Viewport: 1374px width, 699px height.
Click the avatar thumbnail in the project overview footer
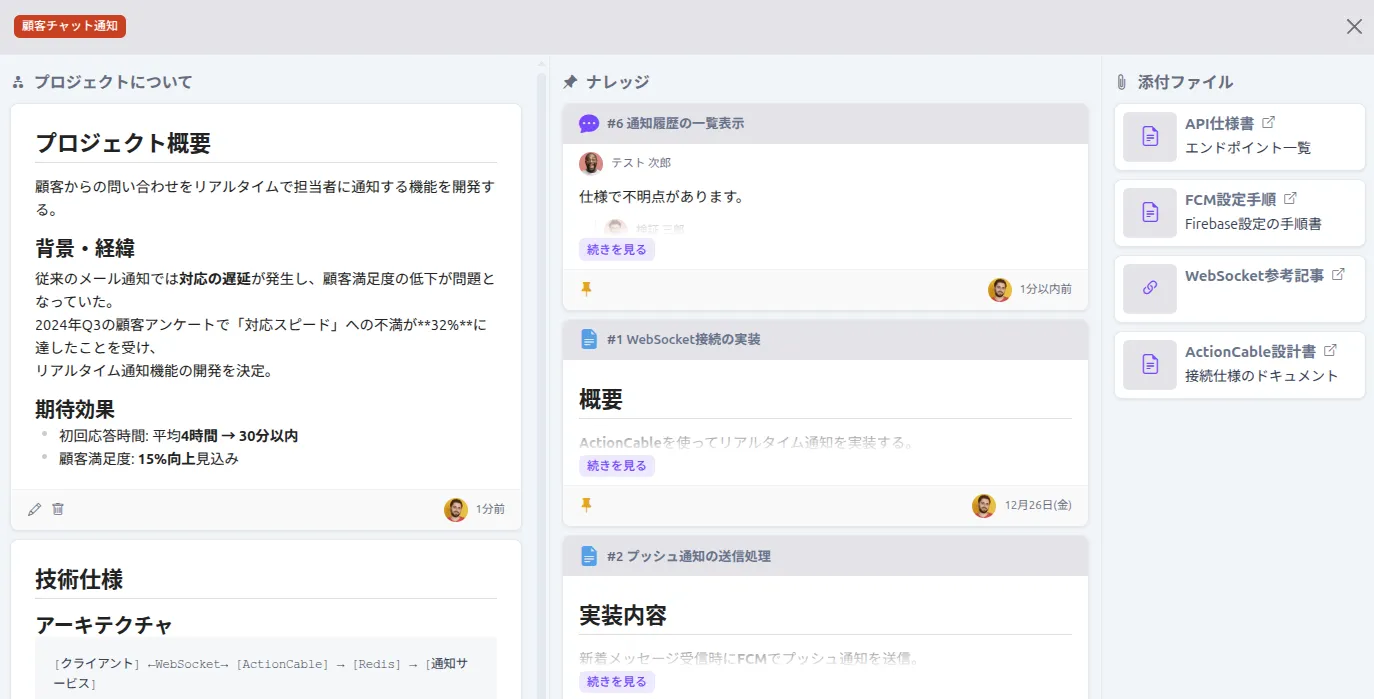[x=456, y=509]
